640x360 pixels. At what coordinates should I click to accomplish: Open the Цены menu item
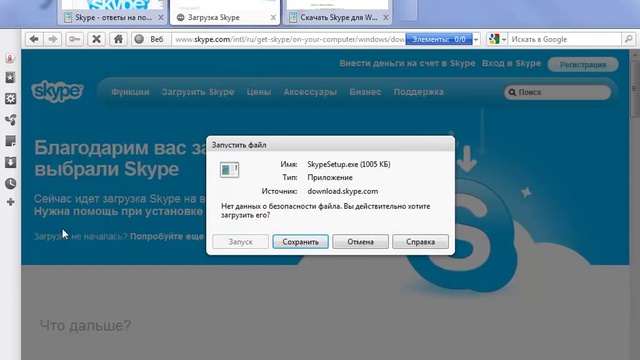[259, 92]
